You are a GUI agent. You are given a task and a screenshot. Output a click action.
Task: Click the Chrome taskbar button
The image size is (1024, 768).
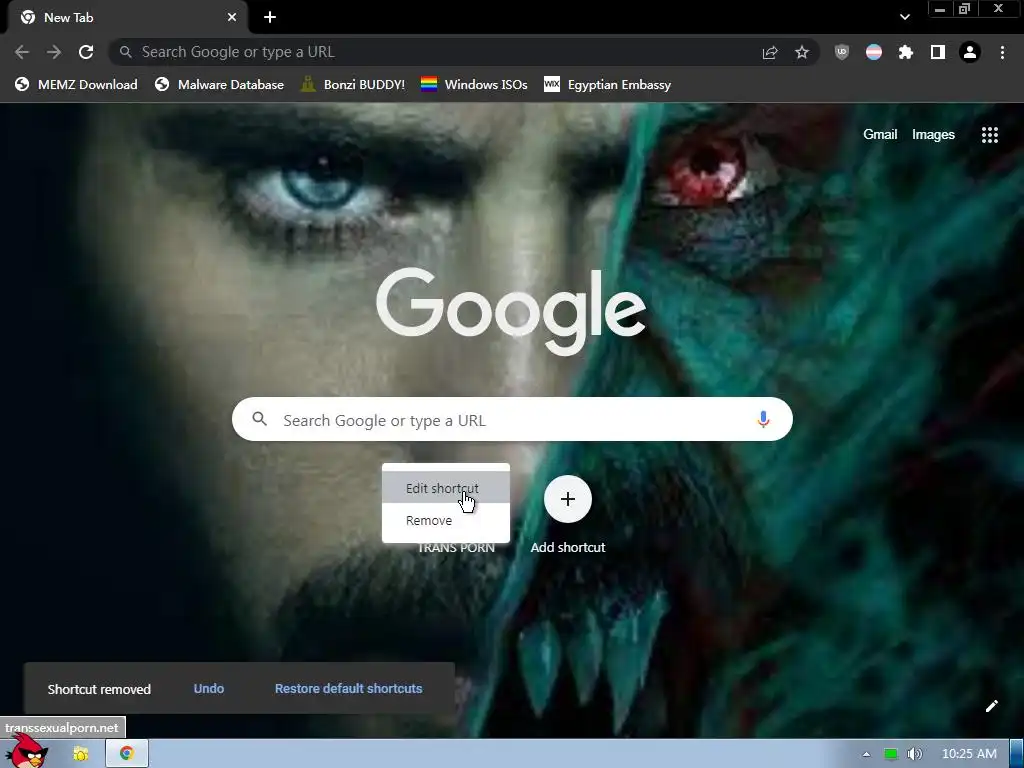coord(127,754)
